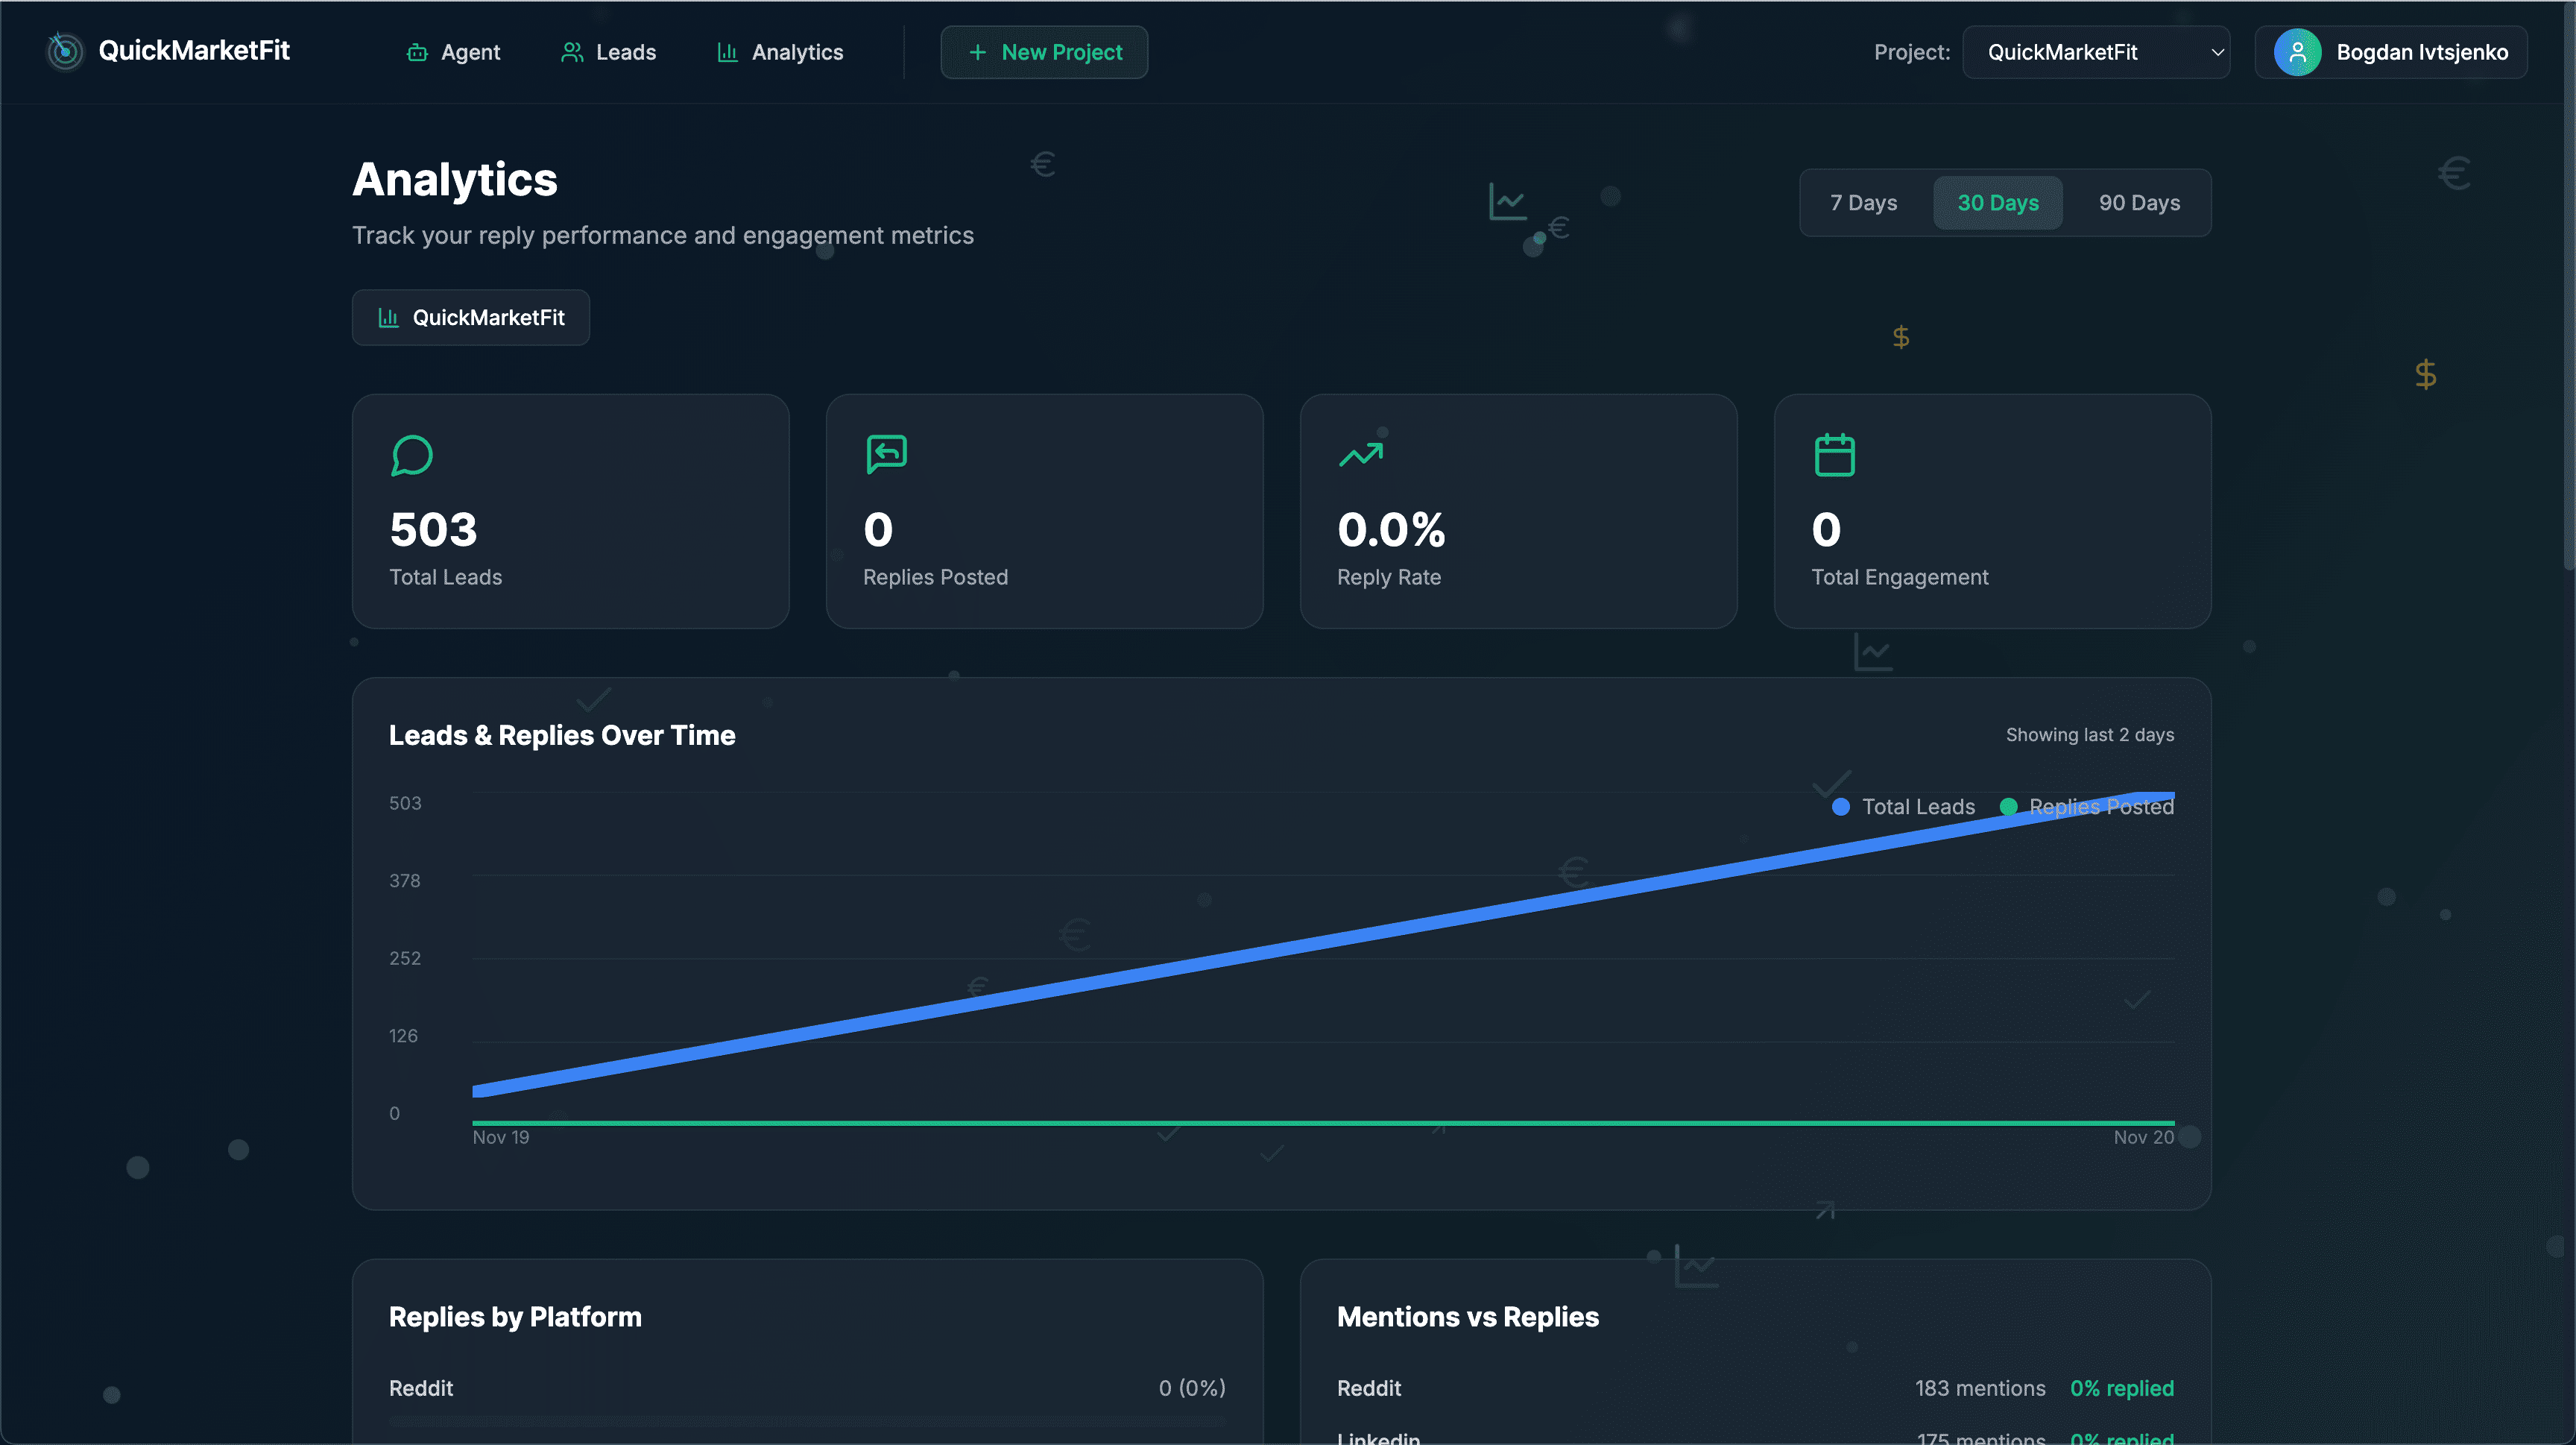Screen dimensions: 2576x1445
Task: Open the Project selector dropdown
Action: point(2096,52)
